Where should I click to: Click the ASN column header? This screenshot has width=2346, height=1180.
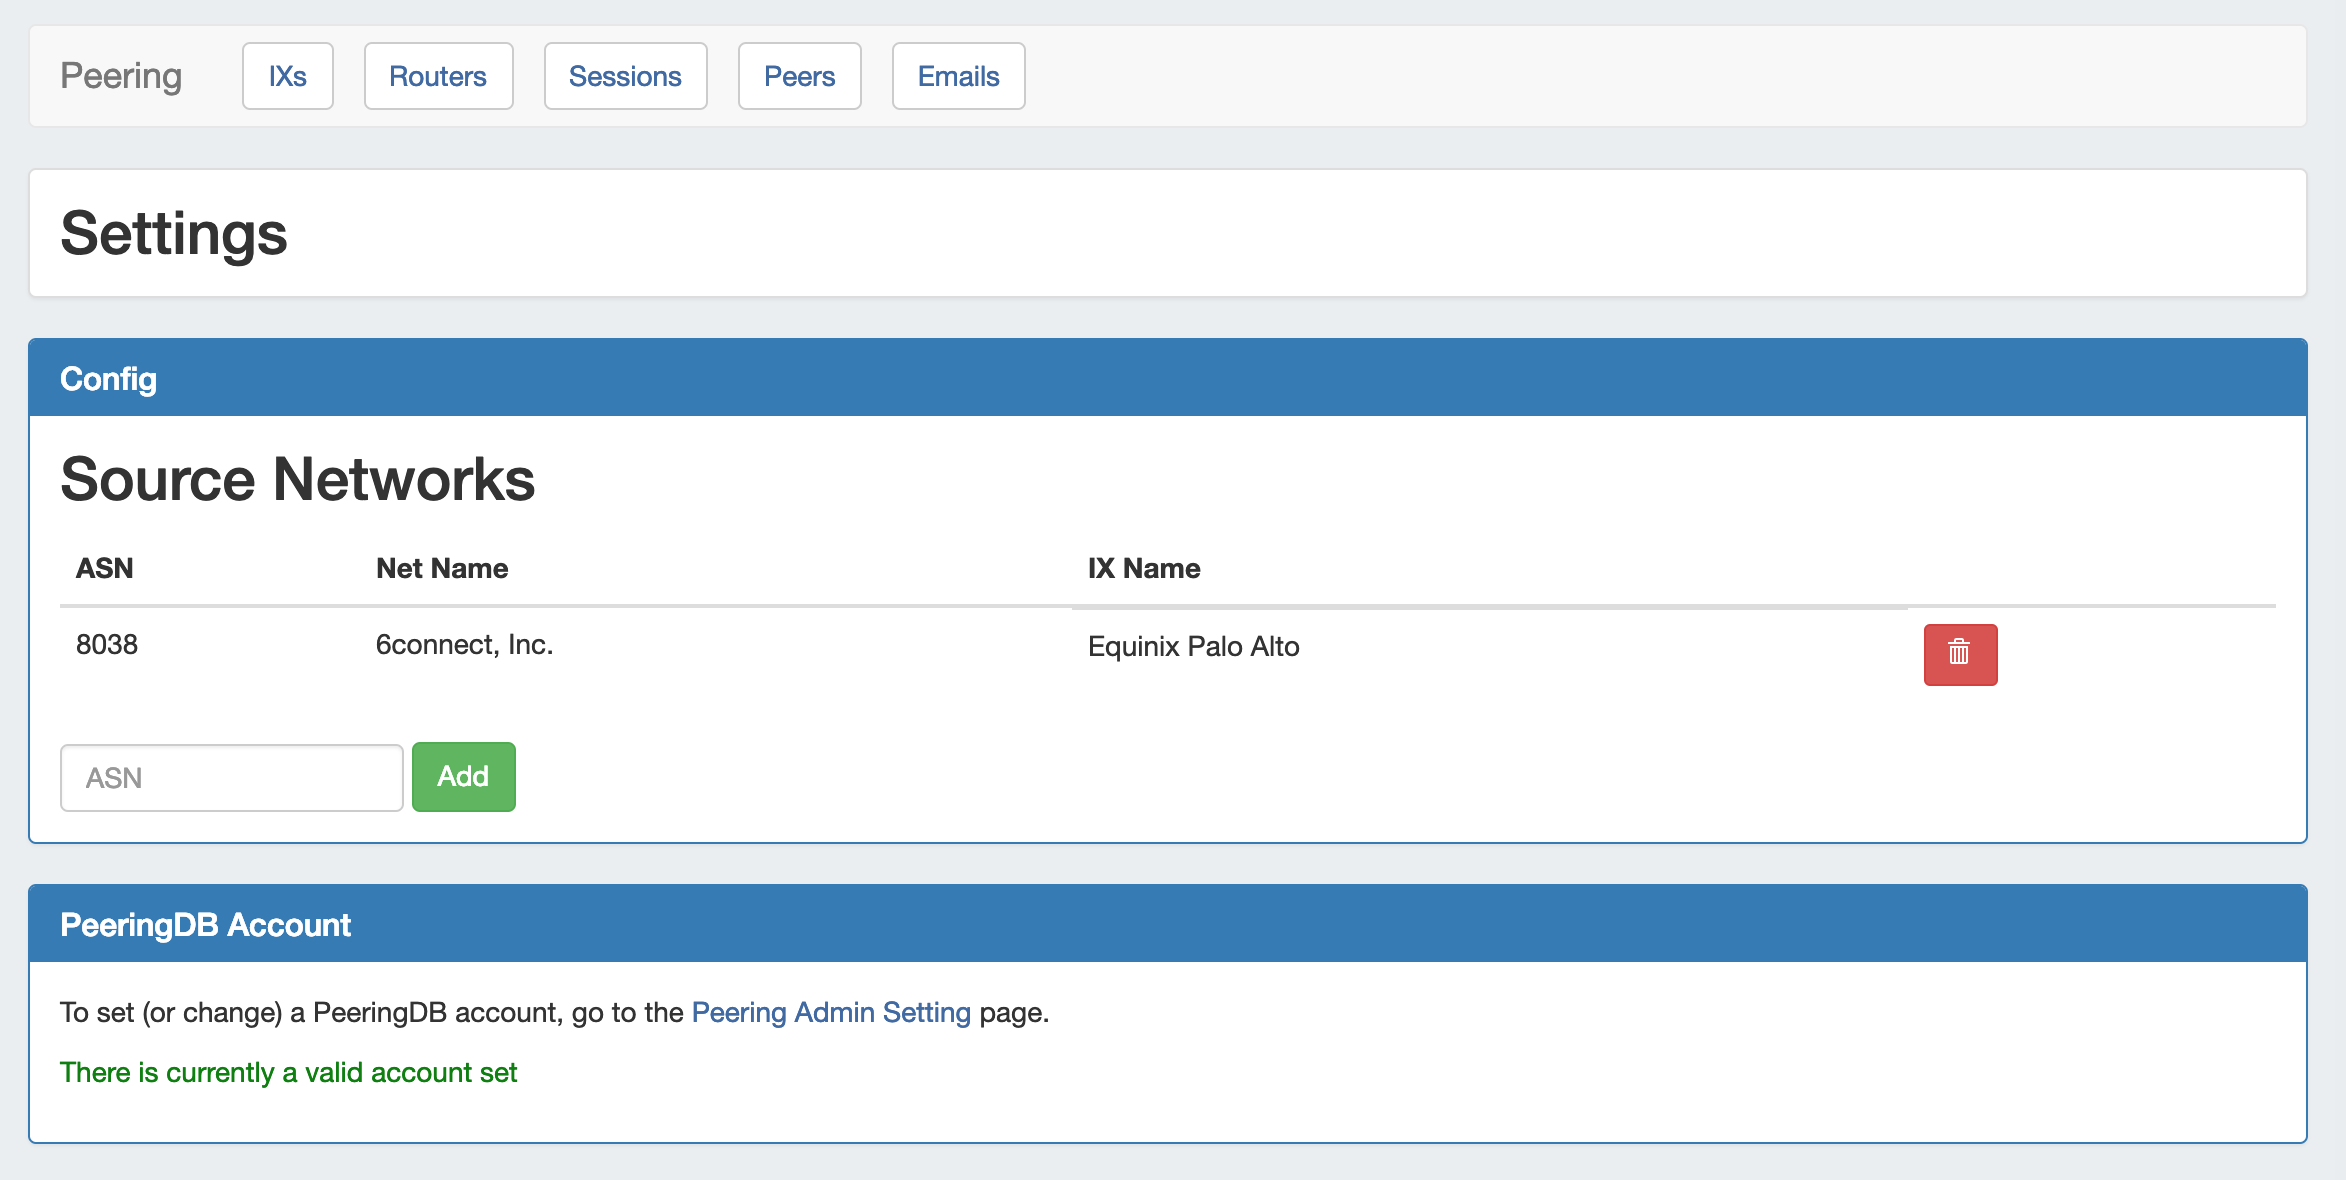point(104,568)
